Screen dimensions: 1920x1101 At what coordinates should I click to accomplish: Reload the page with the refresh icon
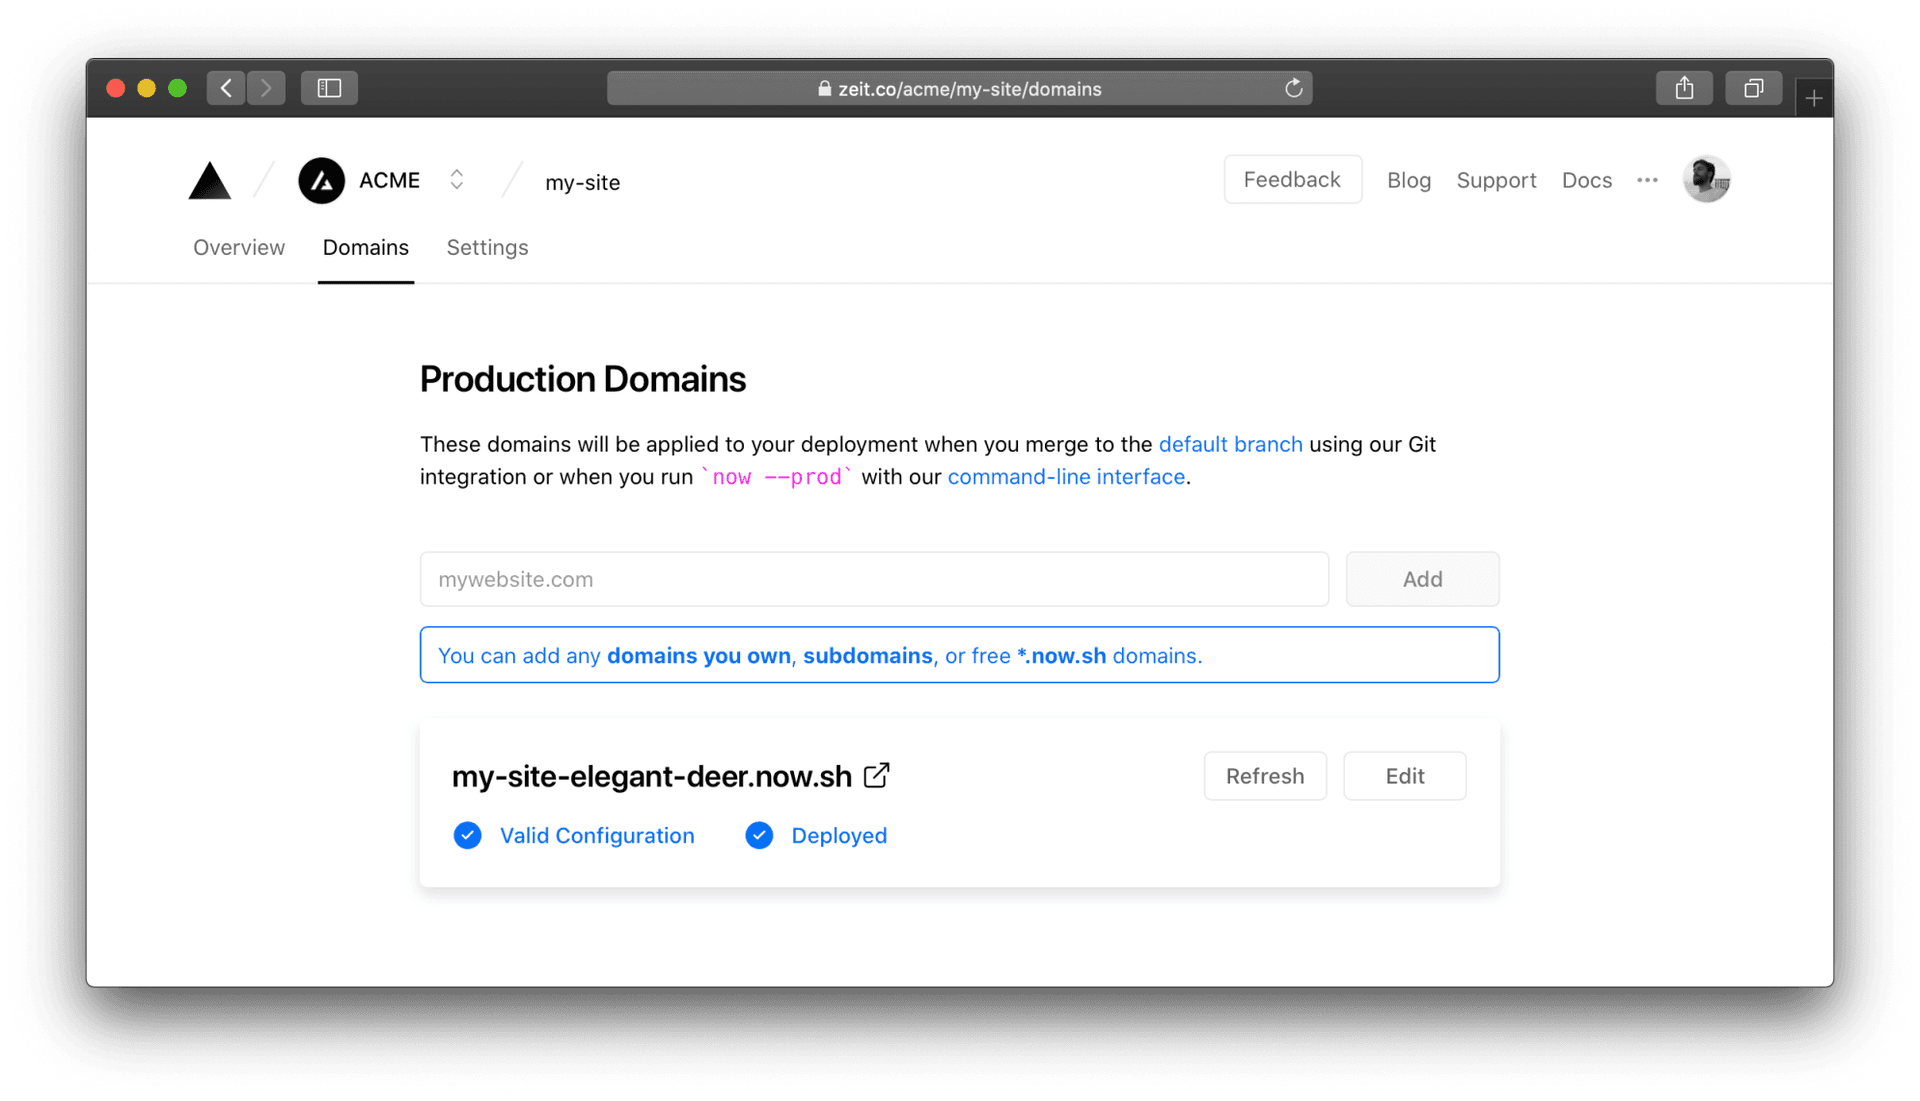(x=1294, y=88)
